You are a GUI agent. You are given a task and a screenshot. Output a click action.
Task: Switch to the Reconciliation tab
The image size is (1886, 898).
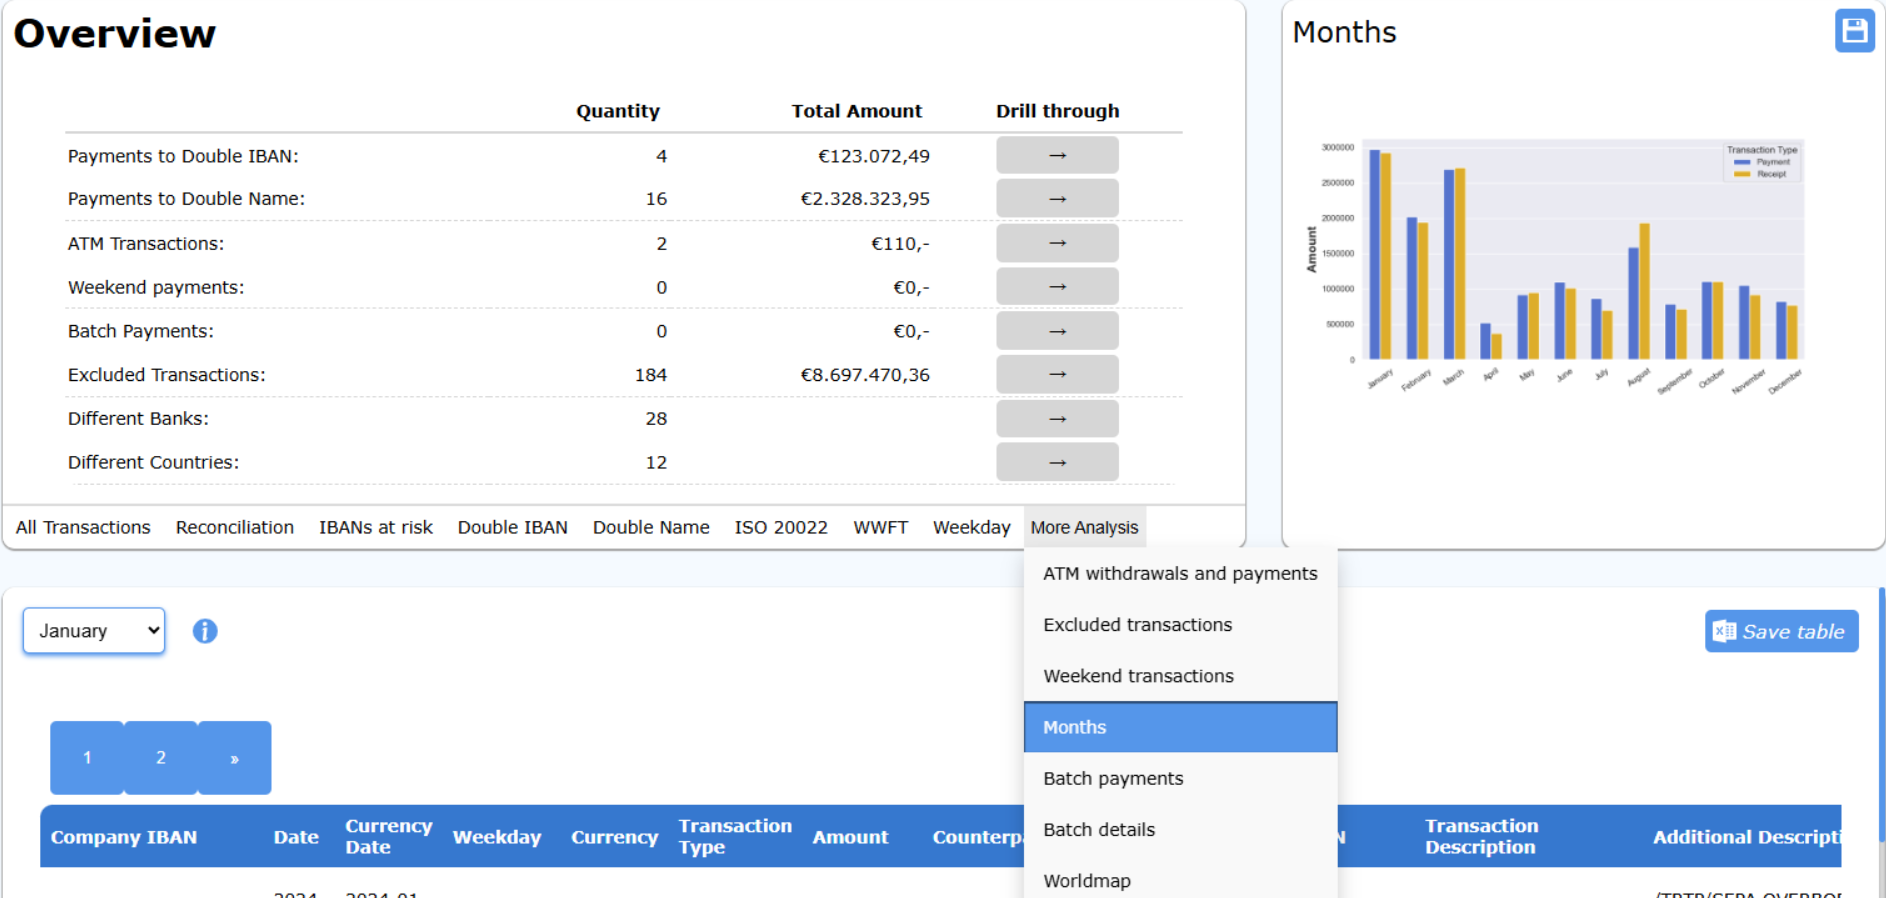[235, 527]
